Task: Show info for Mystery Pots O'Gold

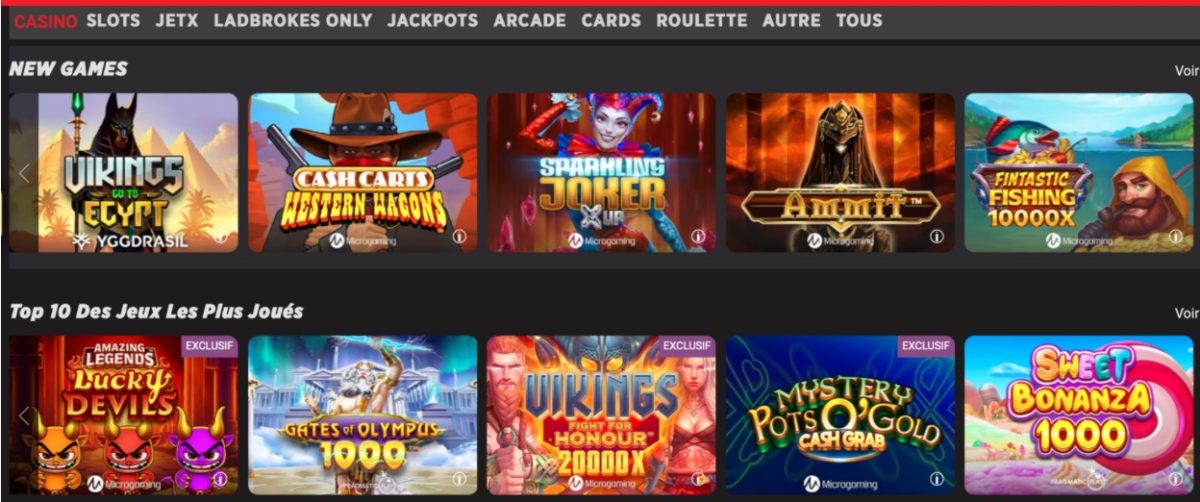Action: [x=937, y=479]
